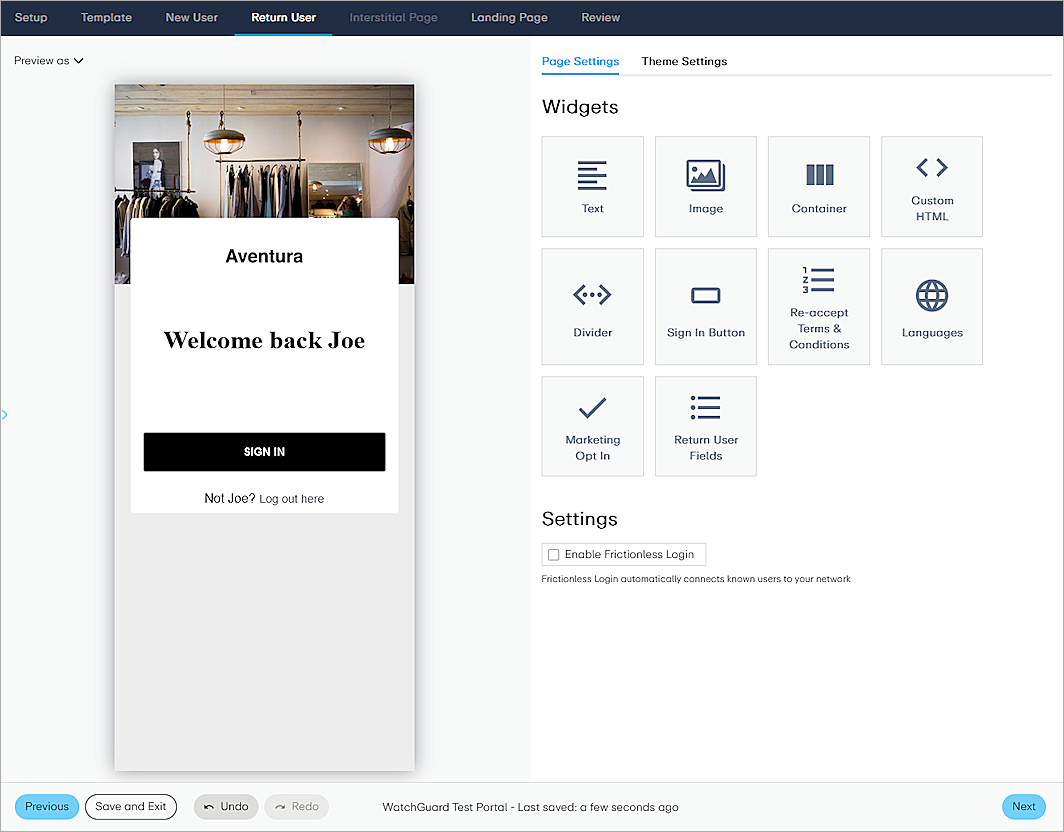The width and height of the screenshot is (1064, 832).
Task: Undo the last change
Action: click(x=225, y=806)
